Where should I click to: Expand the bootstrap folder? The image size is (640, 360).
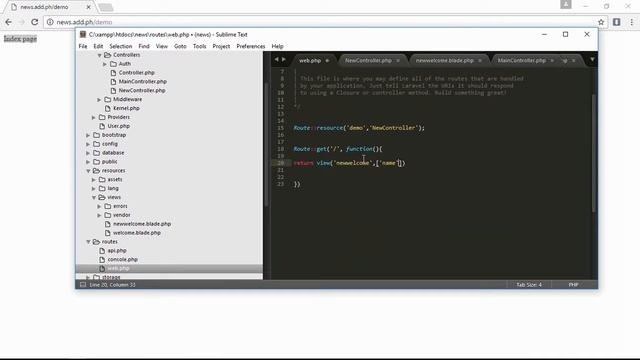pos(88,135)
